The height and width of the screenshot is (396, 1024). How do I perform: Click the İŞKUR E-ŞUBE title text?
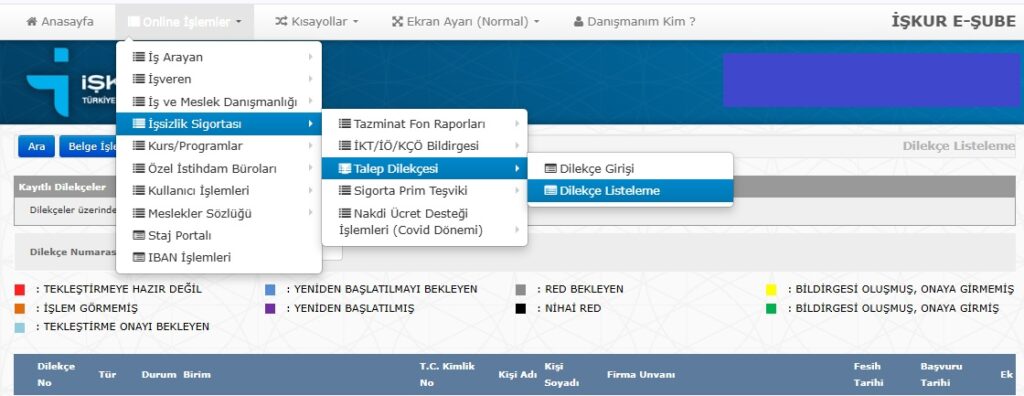[x=953, y=21]
